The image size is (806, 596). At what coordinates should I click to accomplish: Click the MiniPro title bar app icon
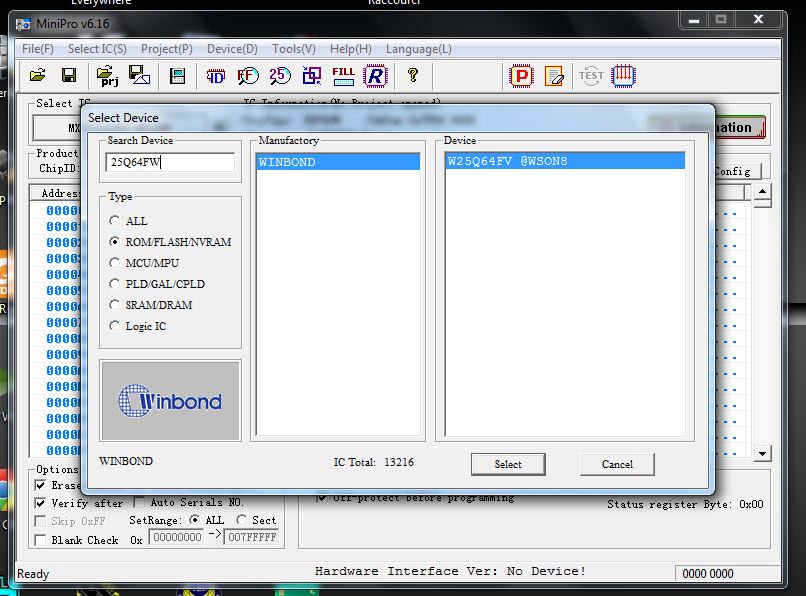23,24
